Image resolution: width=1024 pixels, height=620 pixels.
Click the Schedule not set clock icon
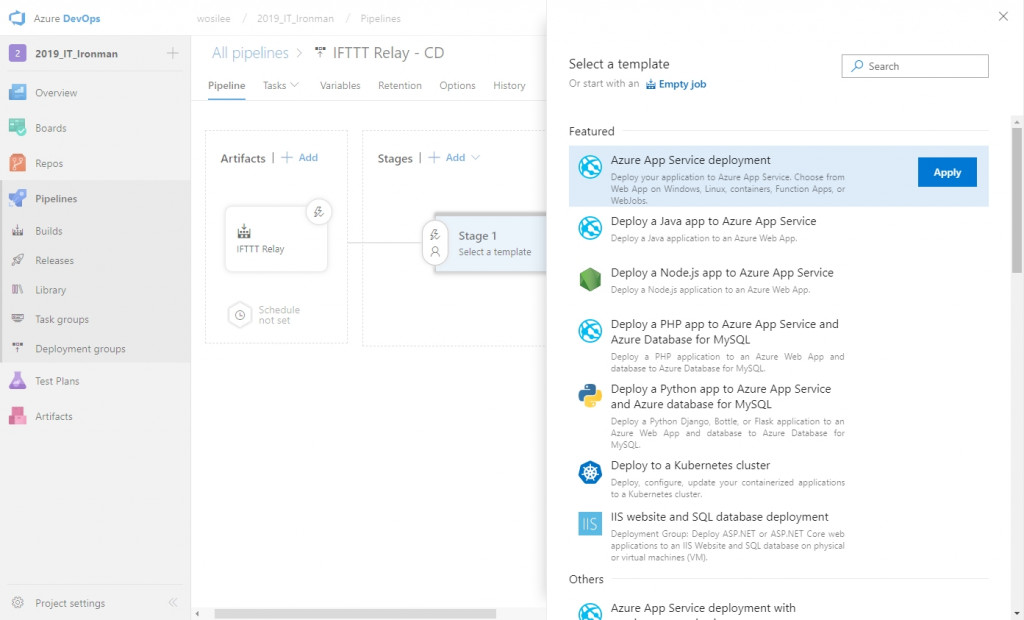[240, 315]
